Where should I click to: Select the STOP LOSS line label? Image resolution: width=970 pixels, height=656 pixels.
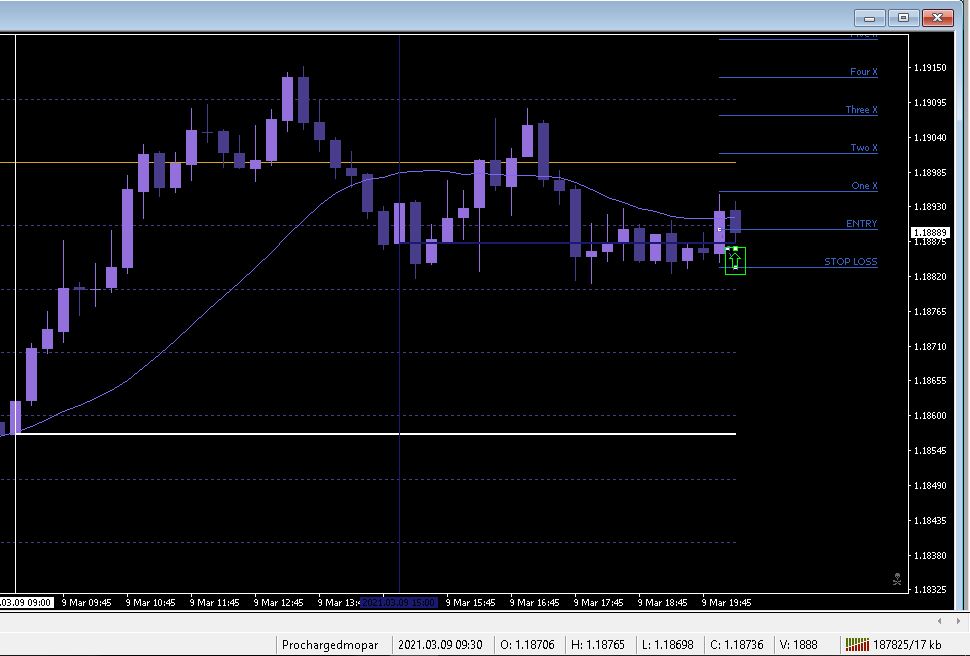[x=849, y=261]
